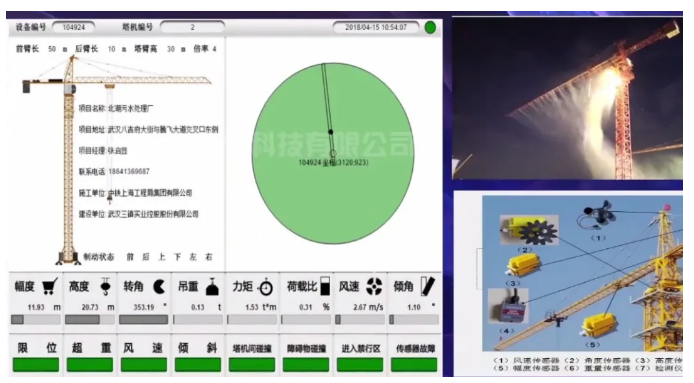694x383 pixels.
Task: Click the 项目经理 name line
Action: (103, 151)
